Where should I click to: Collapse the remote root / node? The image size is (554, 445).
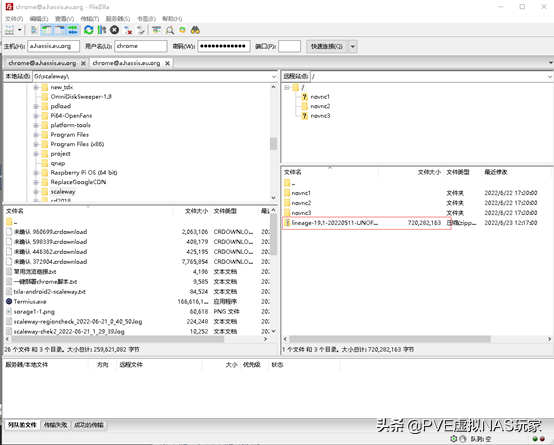(287, 87)
